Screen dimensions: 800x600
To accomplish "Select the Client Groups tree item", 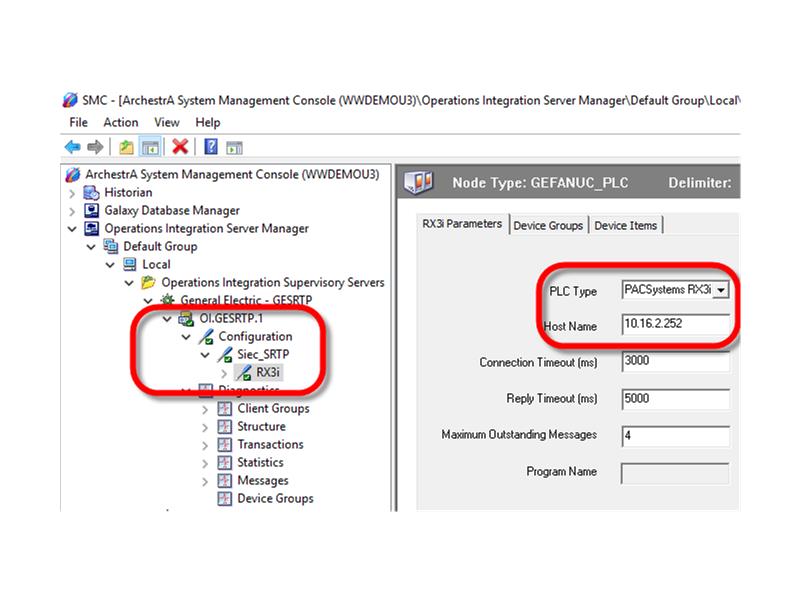I will [273, 408].
